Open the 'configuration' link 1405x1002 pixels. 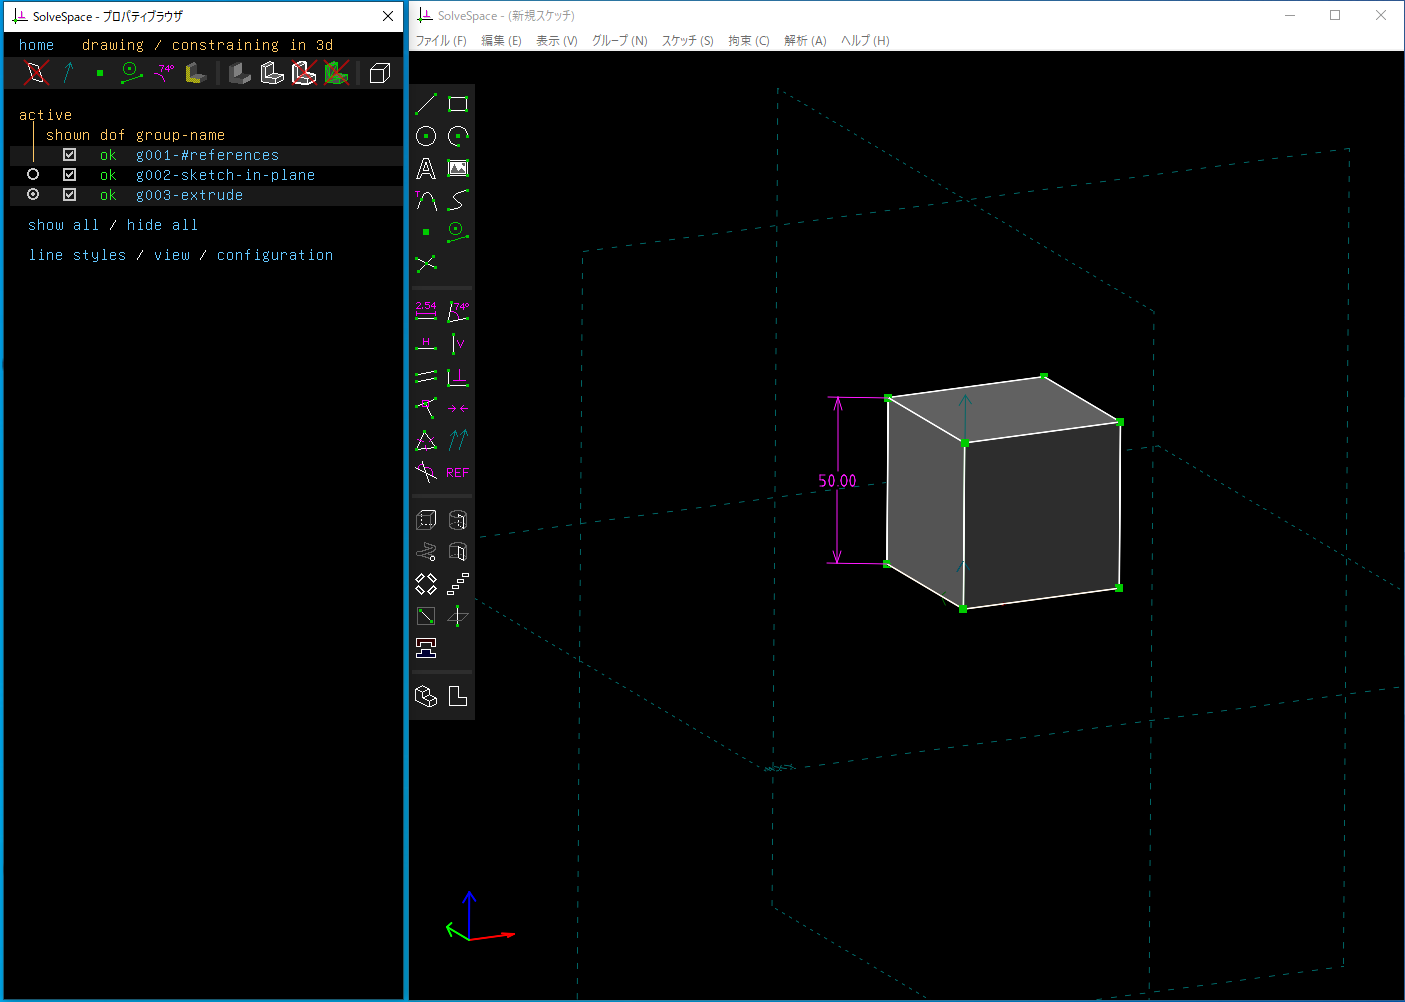(275, 255)
